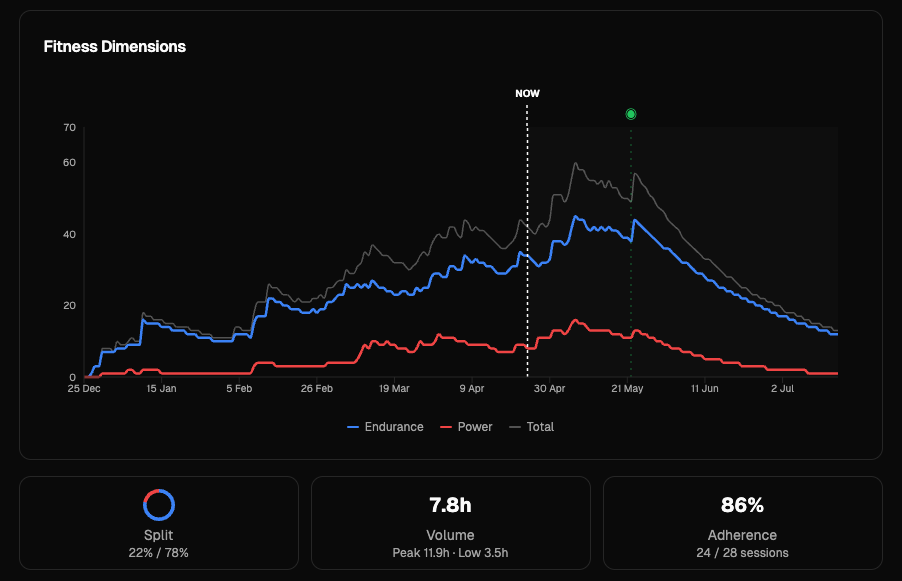Click Peak 11.9h · Low 3.5h text

click(x=450, y=553)
